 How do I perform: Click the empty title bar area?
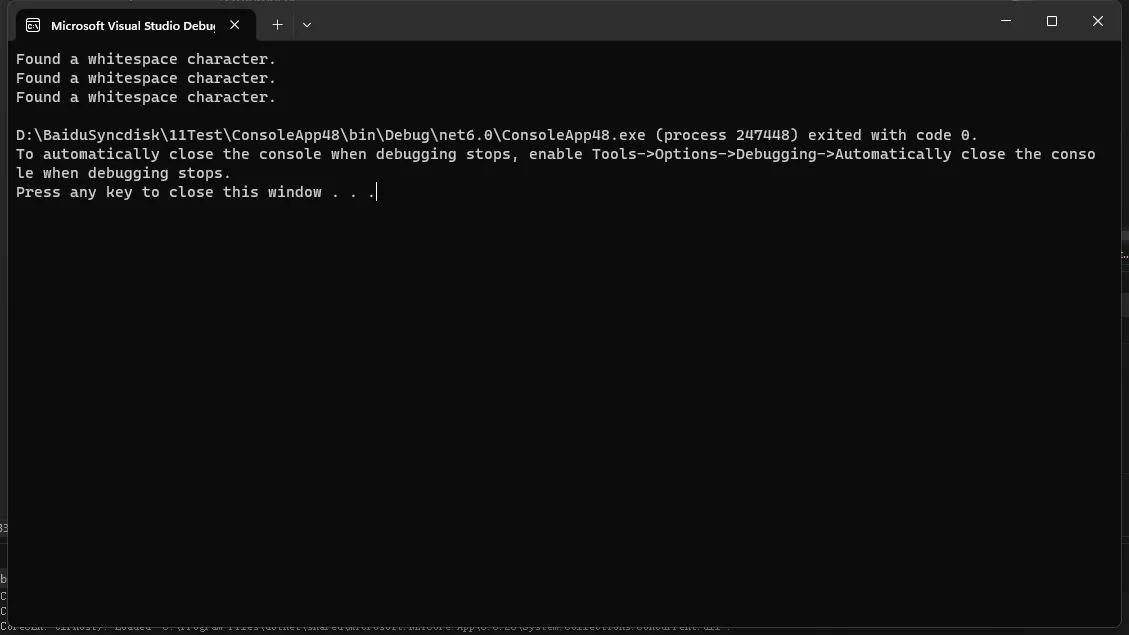coord(648,22)
